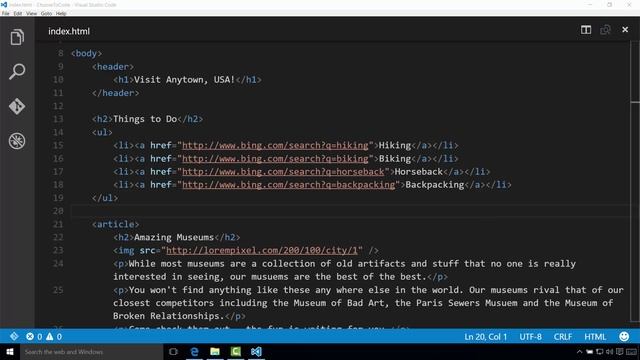The height and width of the screenshot is (360, 640).
Task: Open Task View on the taskbar
Action: tap(173, 351)
